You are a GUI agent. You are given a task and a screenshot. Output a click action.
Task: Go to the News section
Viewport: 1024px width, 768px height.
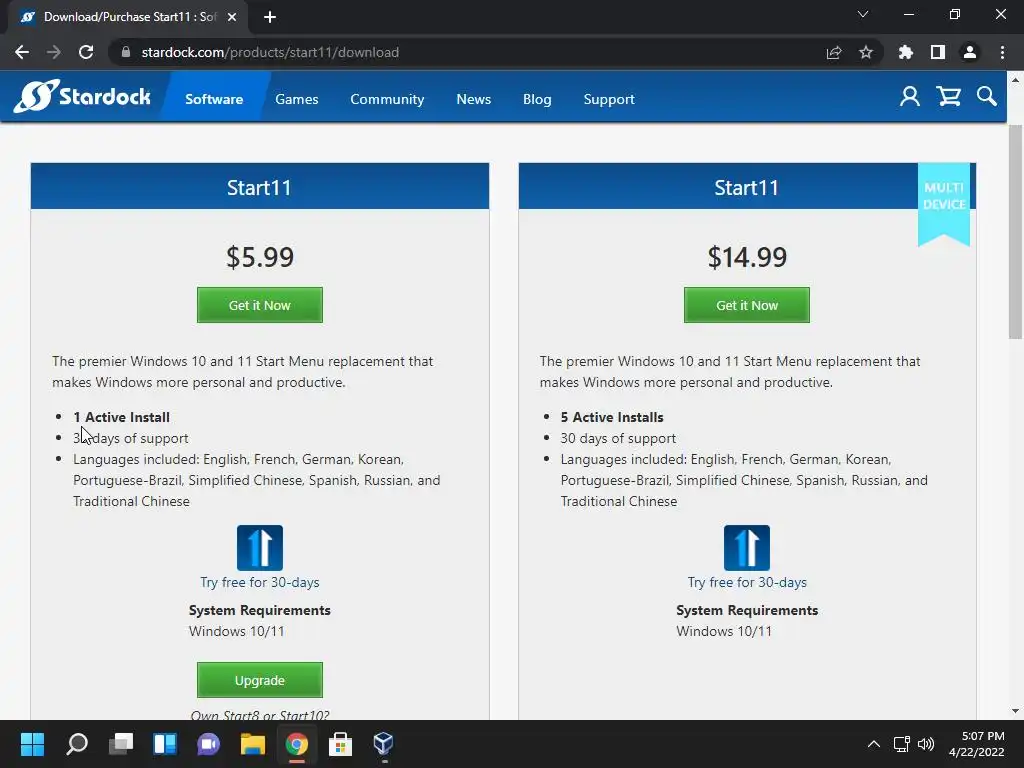pyautogui.click(x=473, y=99)
